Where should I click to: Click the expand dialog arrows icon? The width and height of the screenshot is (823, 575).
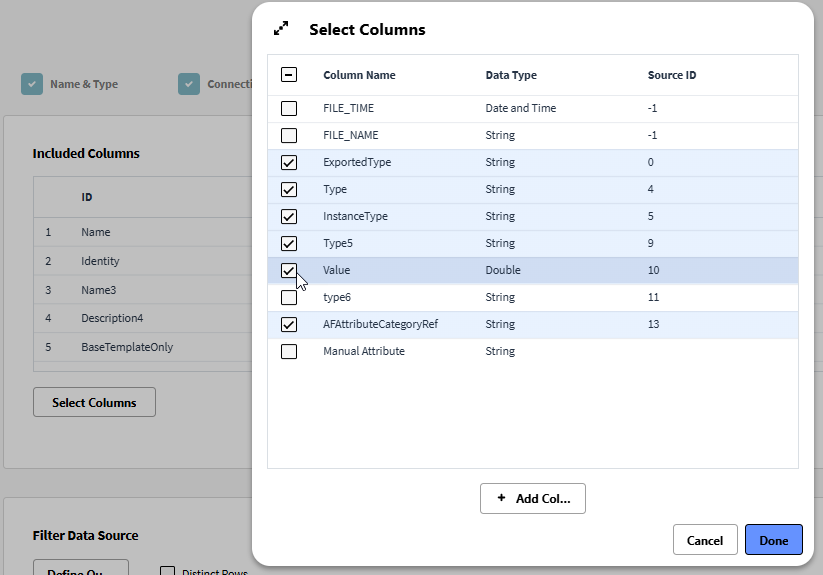(281, 29)
